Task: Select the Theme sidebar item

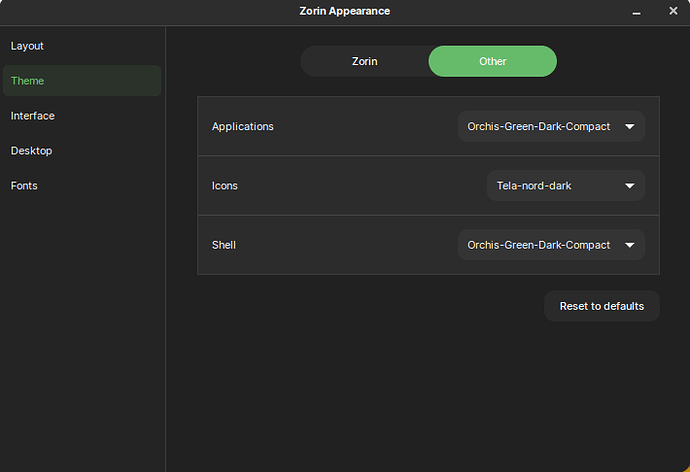Action: (x=82, y=80)
